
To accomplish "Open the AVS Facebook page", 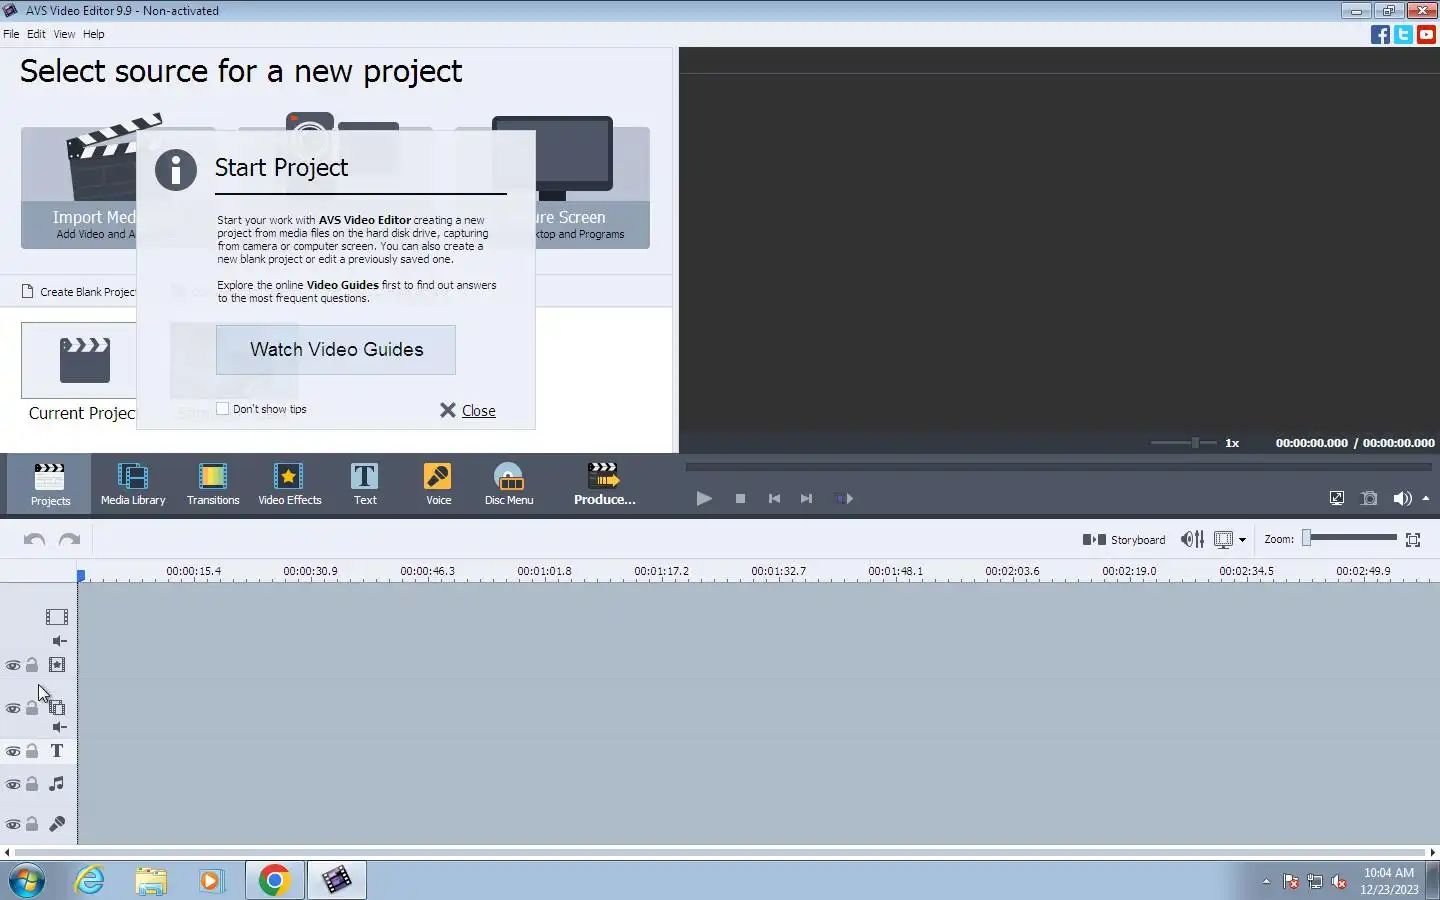I will 1380,34.
